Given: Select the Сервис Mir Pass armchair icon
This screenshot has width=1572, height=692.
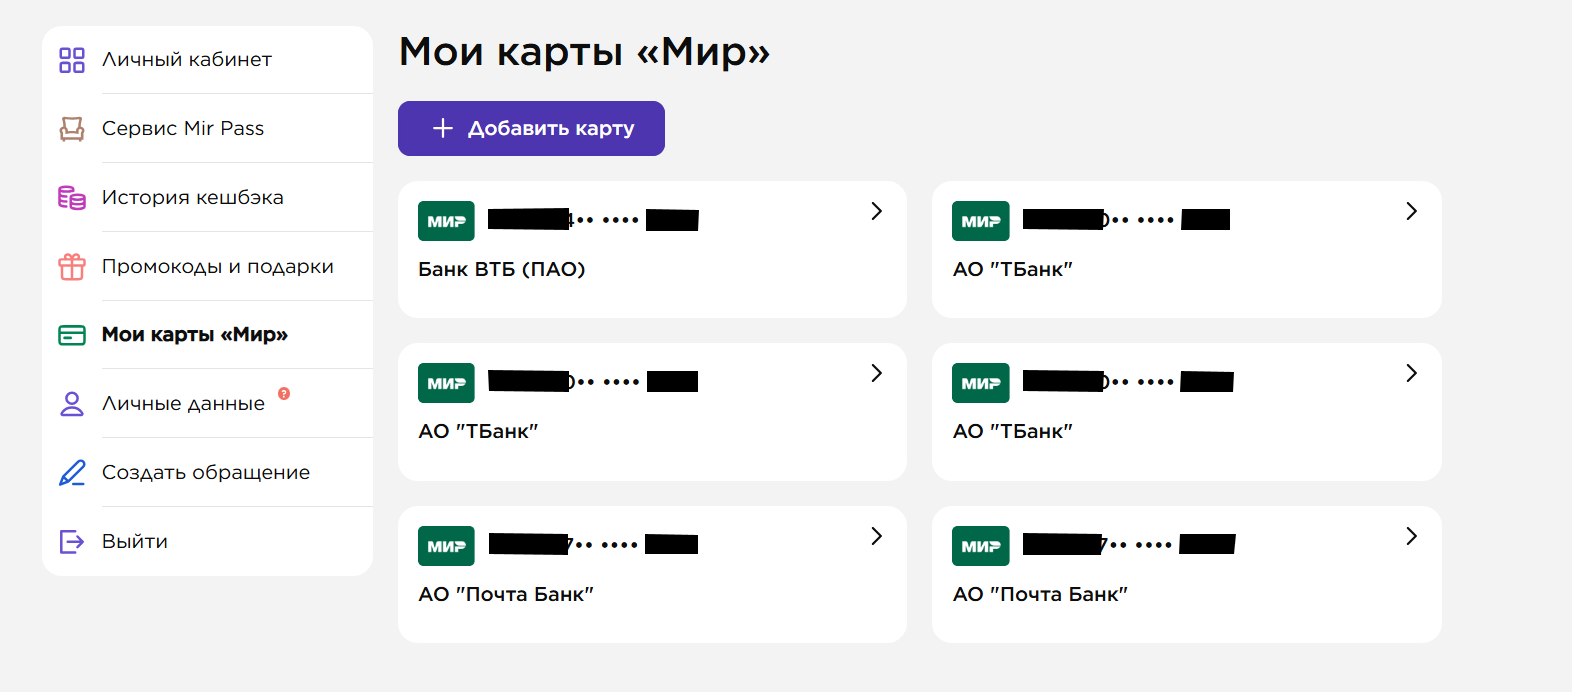Looking at the screenshot, I should (x=70, y=128).
